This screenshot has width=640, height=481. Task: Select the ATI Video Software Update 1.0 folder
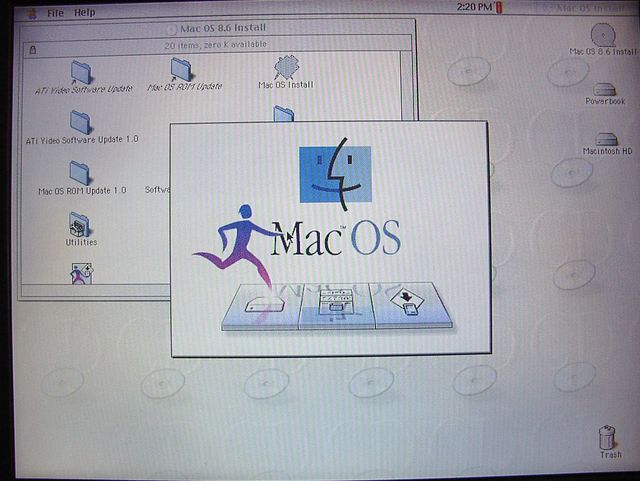81,122
